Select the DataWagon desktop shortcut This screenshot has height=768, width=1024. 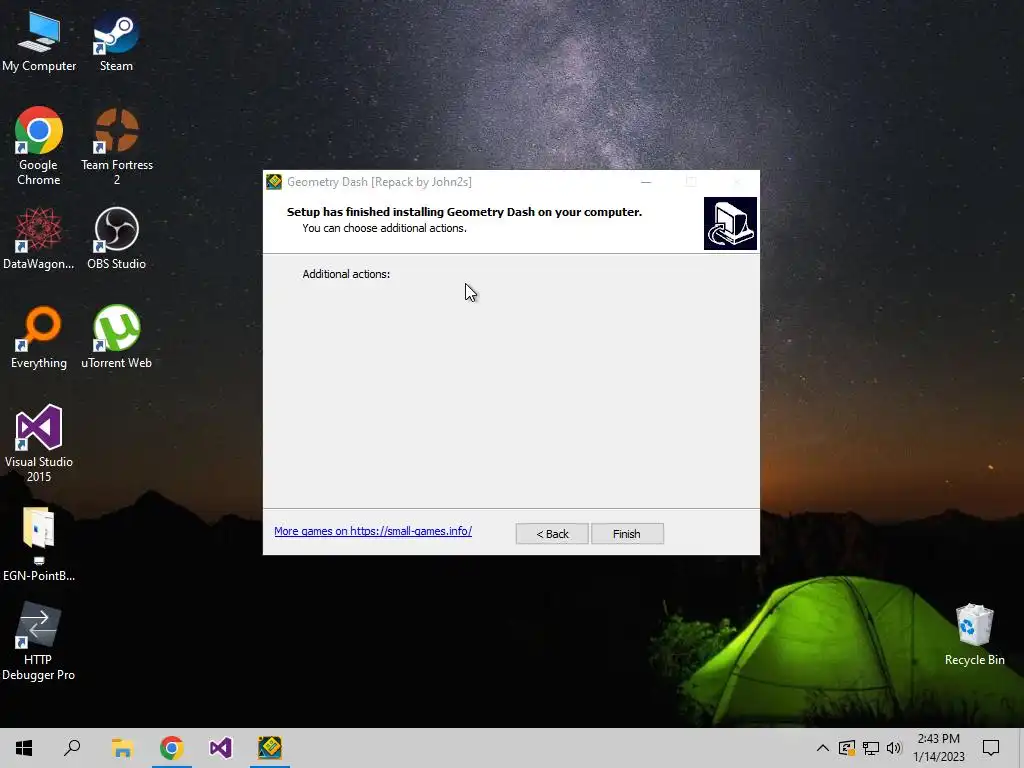39,238
